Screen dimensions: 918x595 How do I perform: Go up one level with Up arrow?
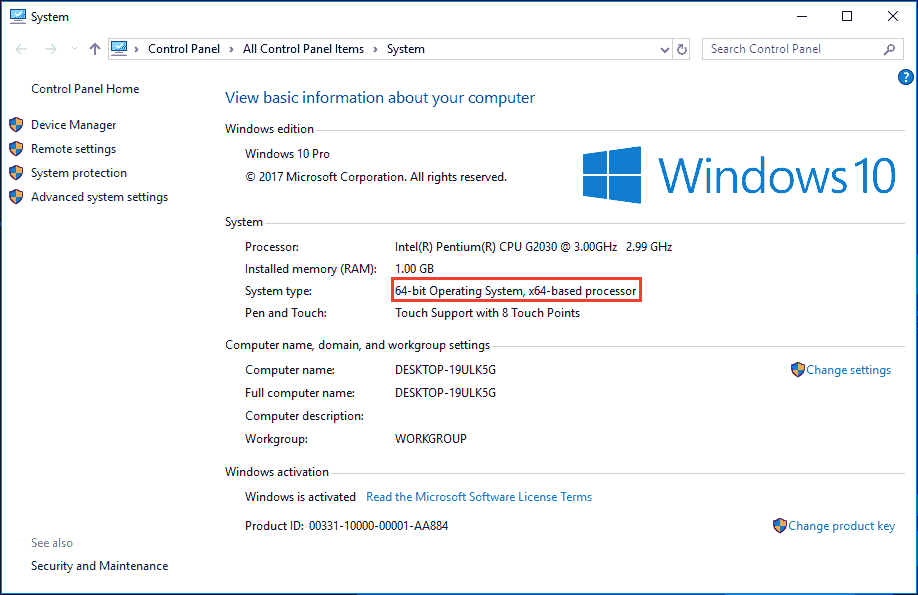pyautogui.click(x=95, y=49)
